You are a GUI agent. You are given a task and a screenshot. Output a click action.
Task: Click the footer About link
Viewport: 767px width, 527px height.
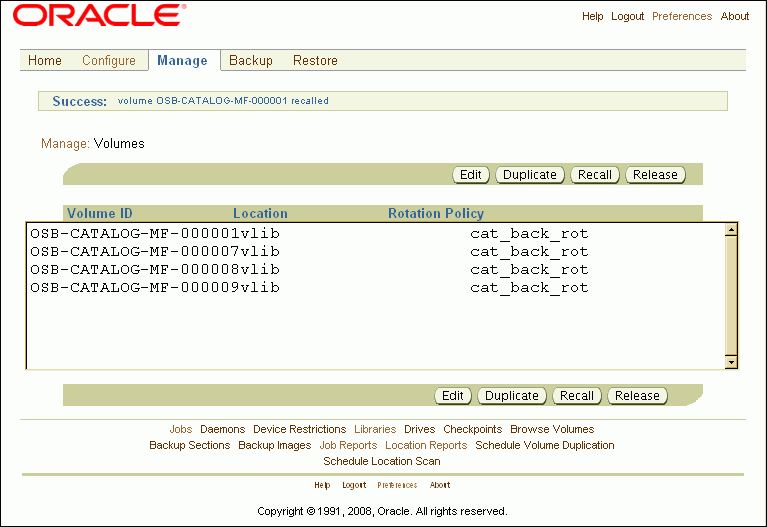click(x=440, y=485)
